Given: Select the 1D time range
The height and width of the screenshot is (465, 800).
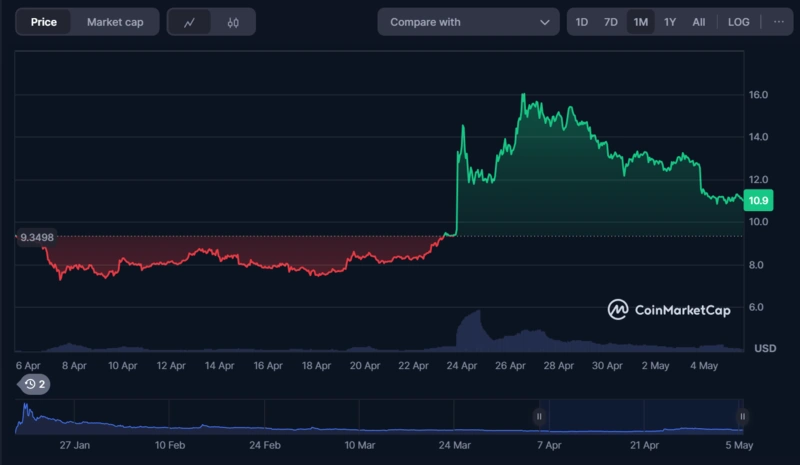Looking at the screenshot, I should click(582, 22).
